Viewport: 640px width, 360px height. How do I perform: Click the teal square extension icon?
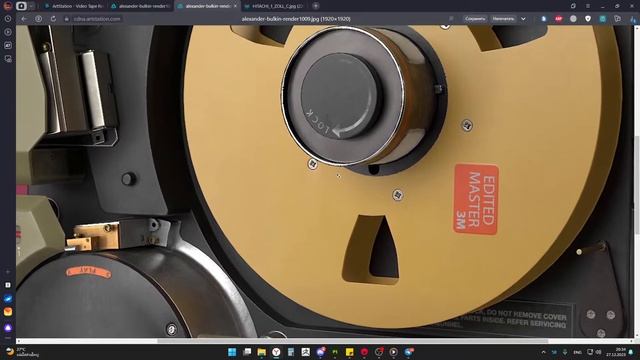602,19
